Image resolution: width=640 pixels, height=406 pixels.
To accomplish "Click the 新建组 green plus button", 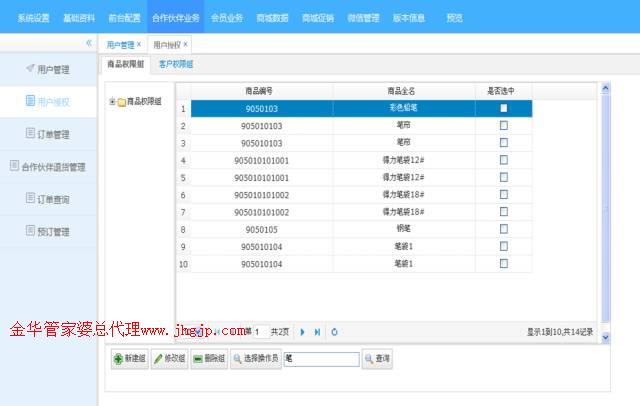I will (x=130, y=359).
